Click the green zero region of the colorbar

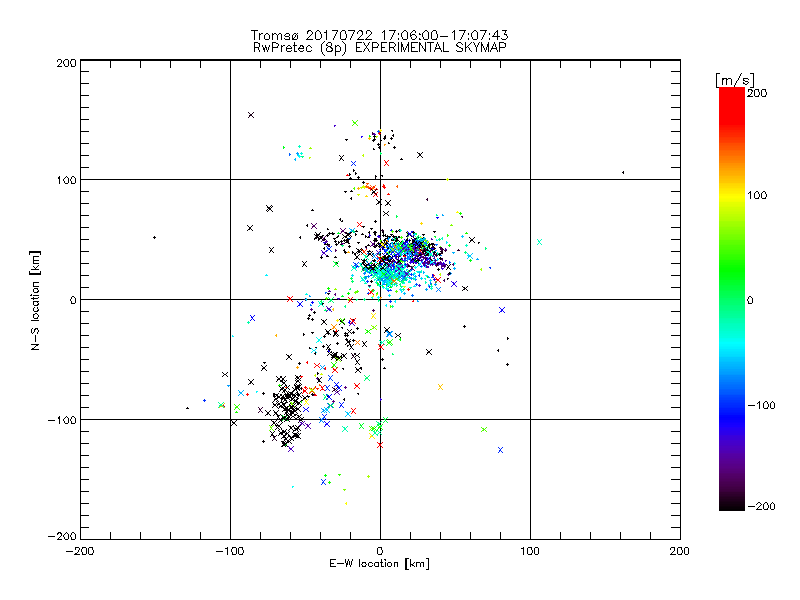(732, 299)
